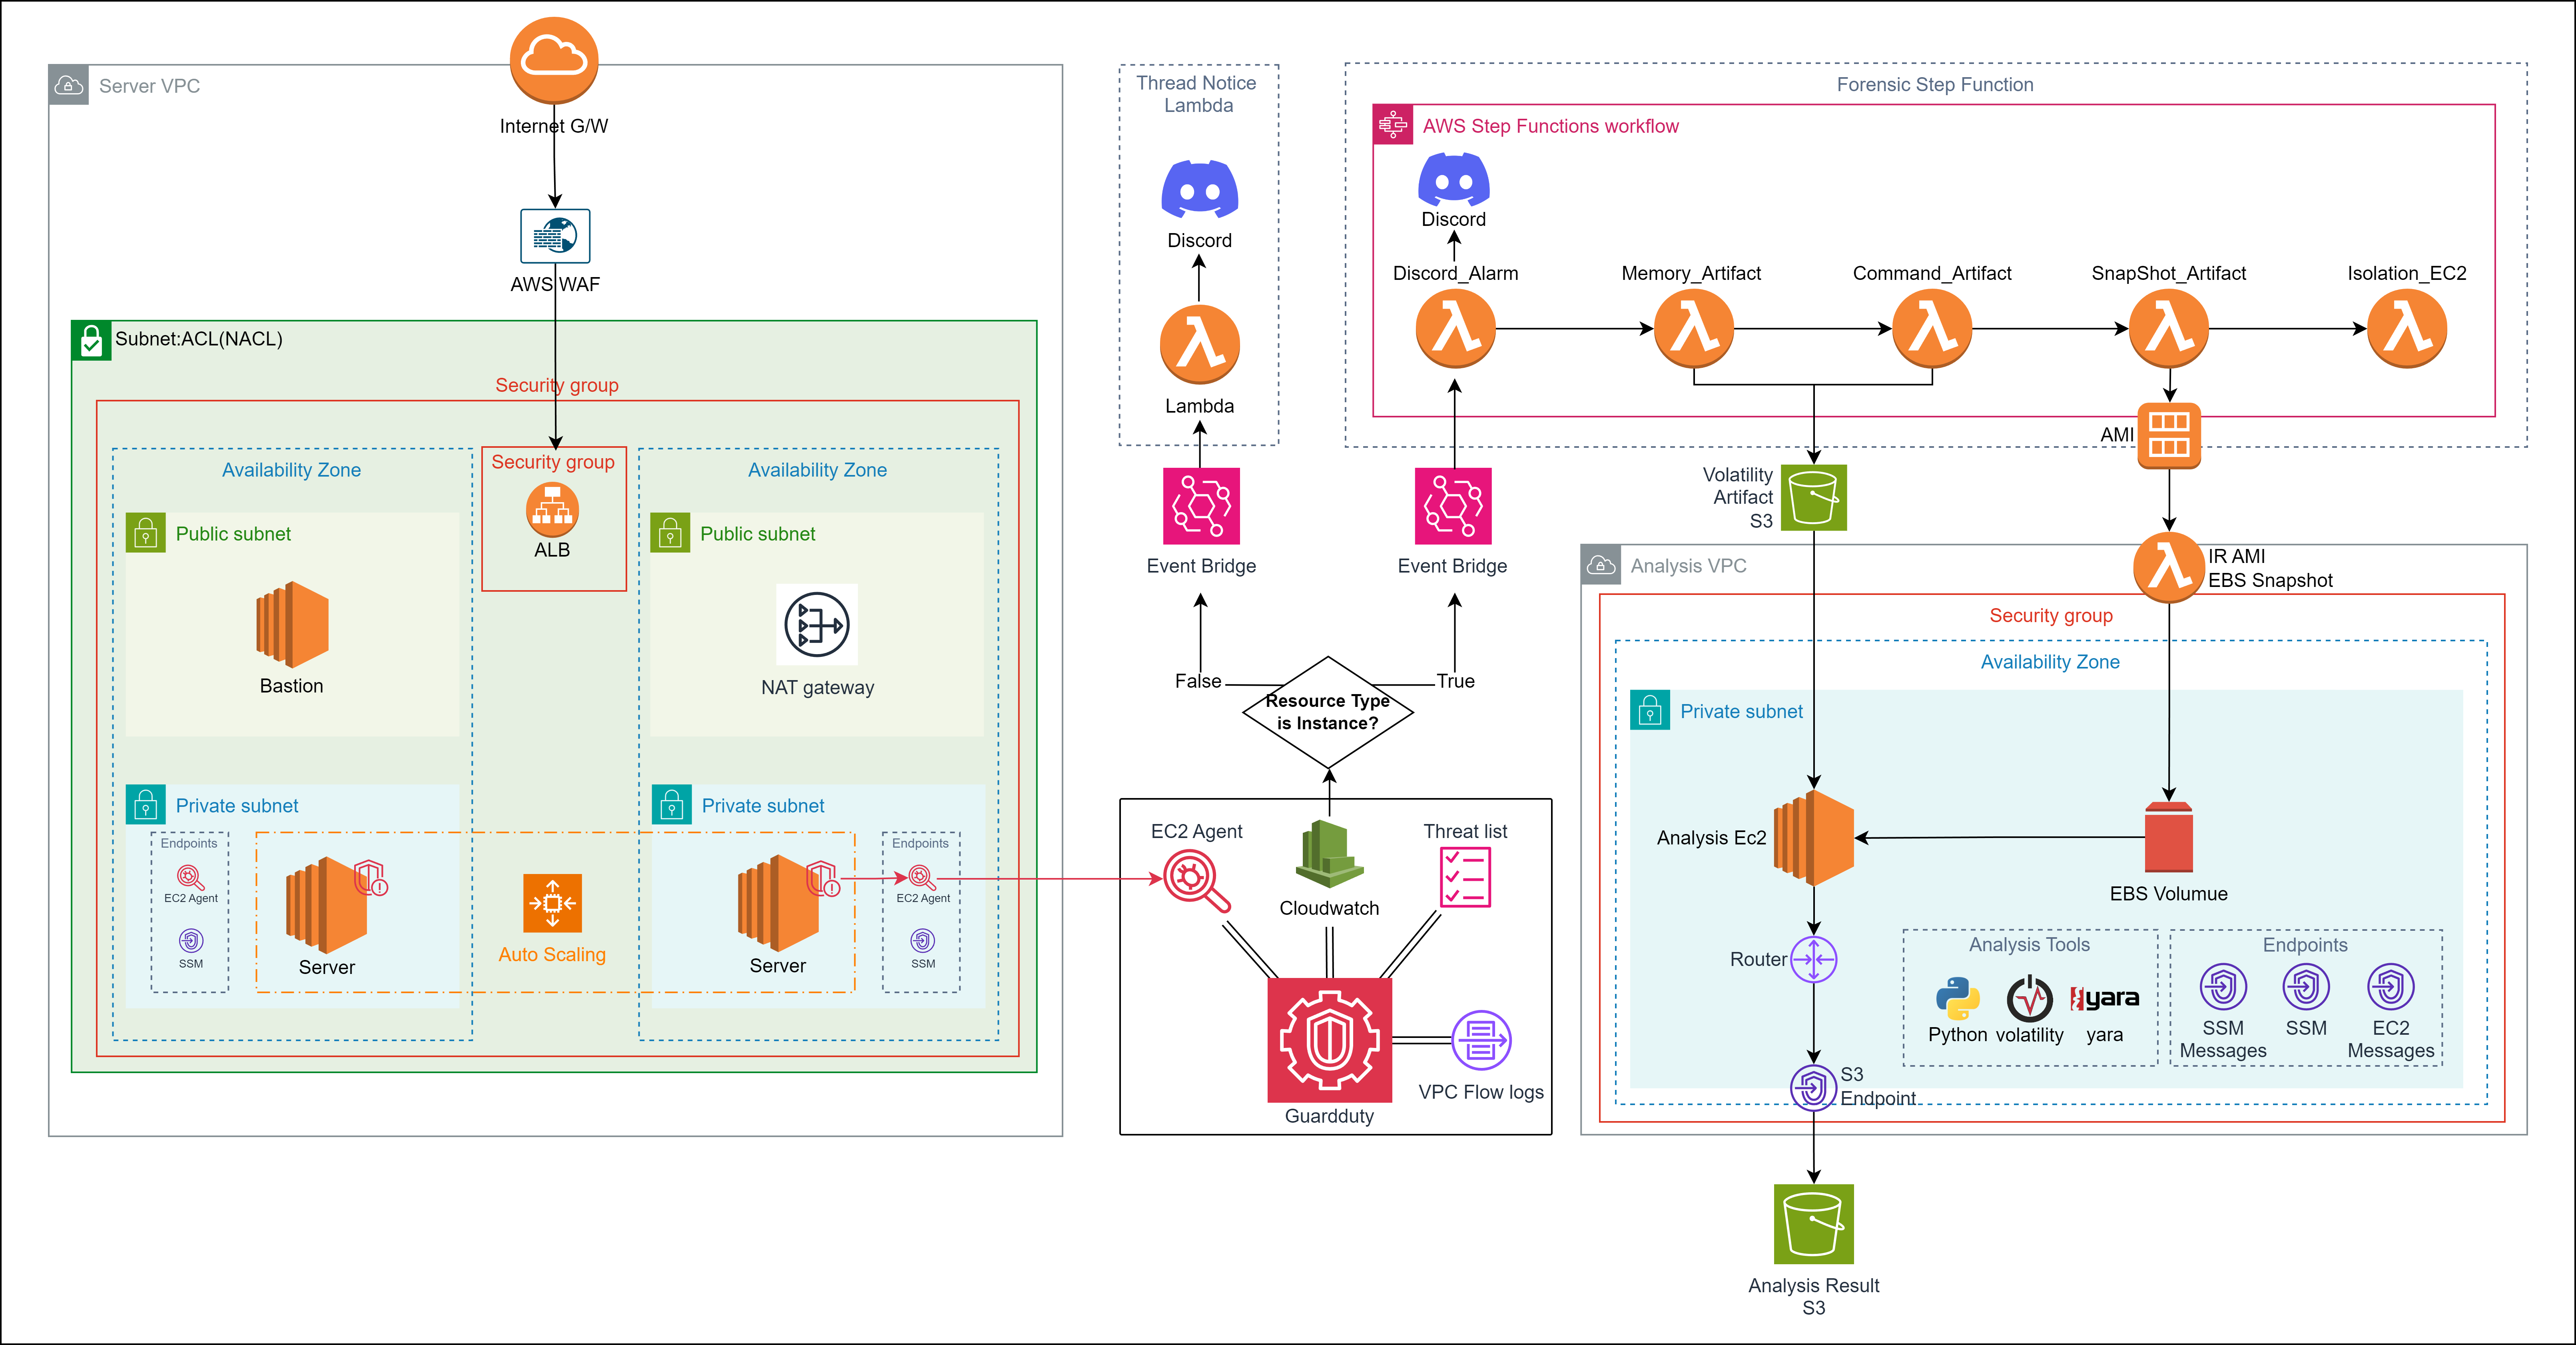The width and height of the screenshot is (2576, 1345).
Task: Click the Guardduty shield icon
Action: (x=1329, y=1040)
